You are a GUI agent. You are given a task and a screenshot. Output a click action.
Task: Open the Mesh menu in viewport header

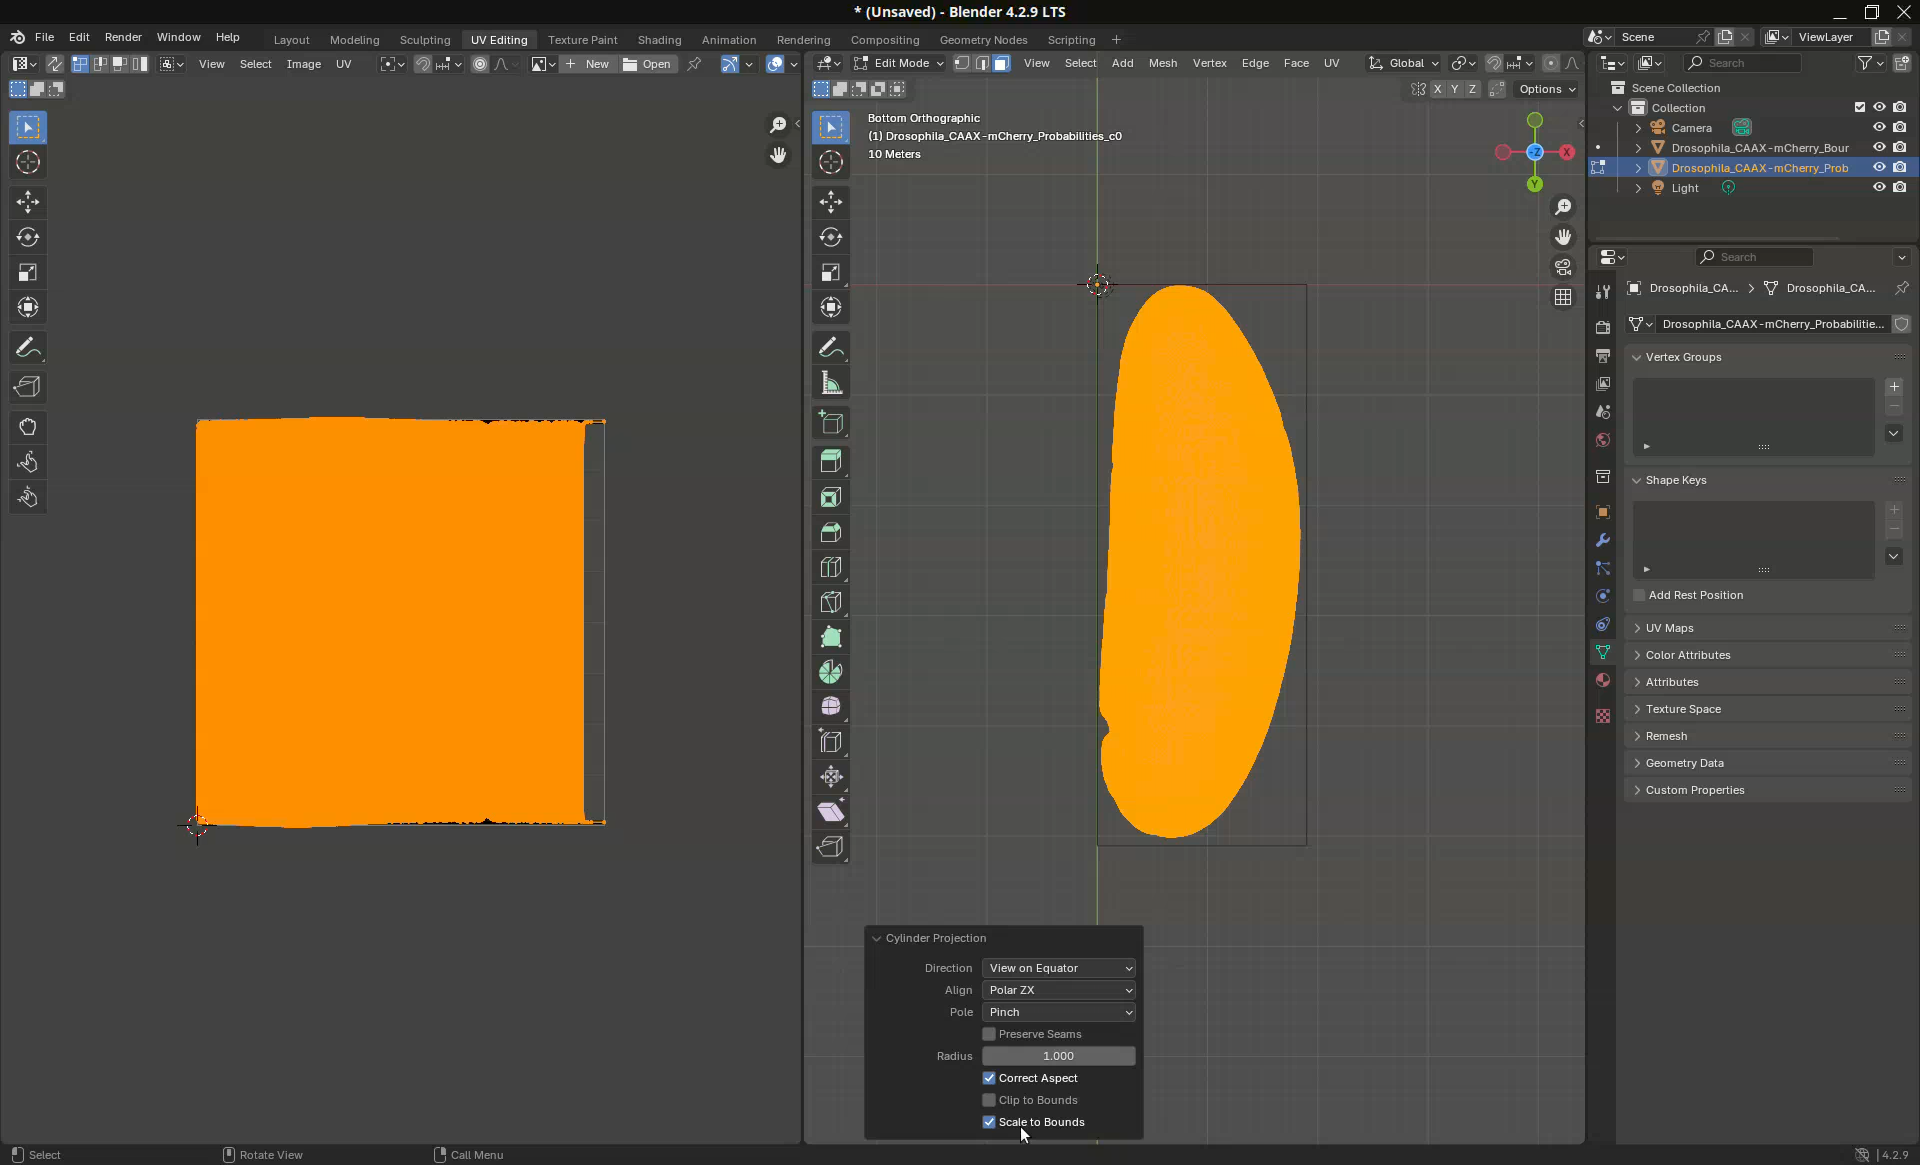pos(1162,63)
